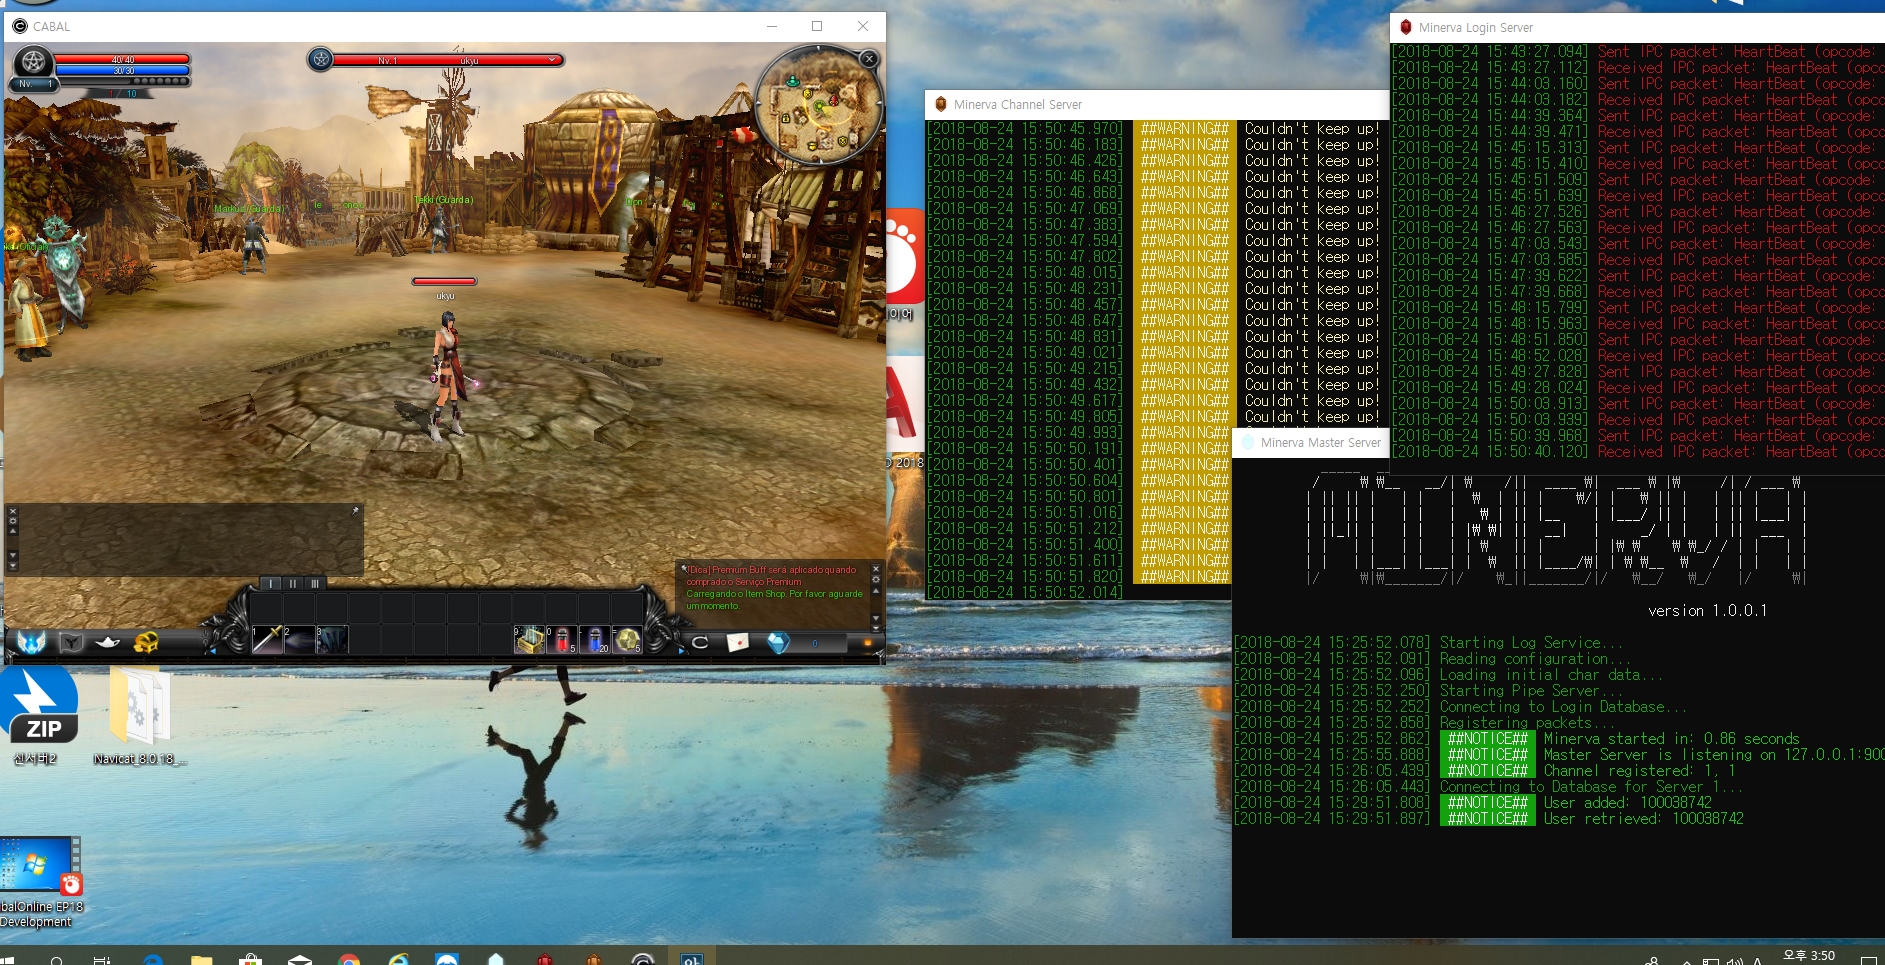The image size is (1885, 965).
Task: Use the red HP potion in quickslot
Action: 563,640
